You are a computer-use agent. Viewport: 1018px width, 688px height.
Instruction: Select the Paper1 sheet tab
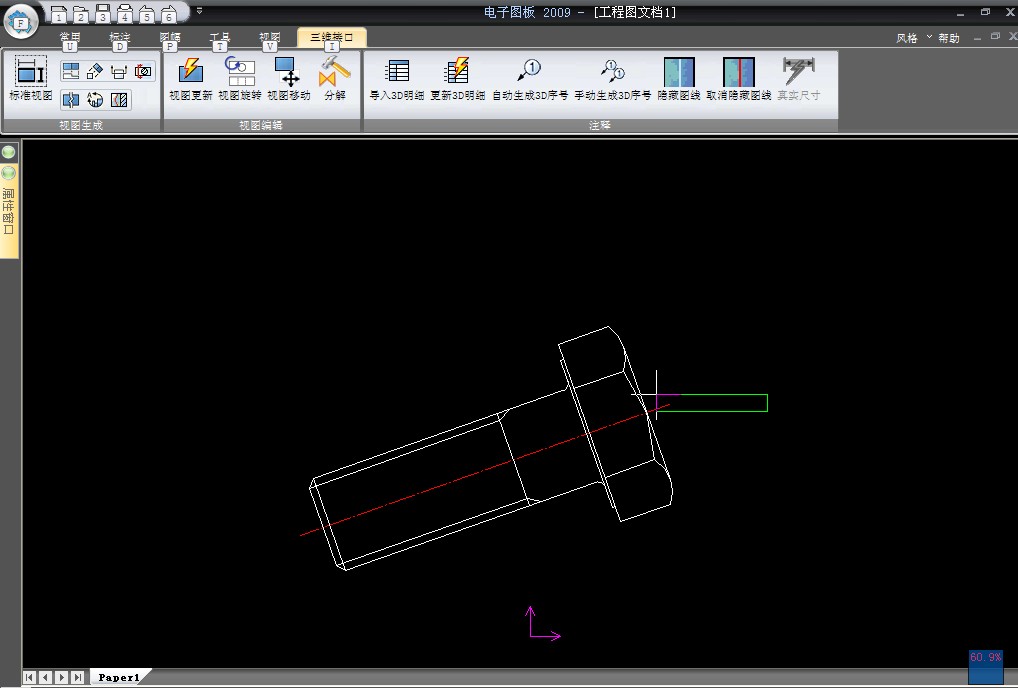pos(119,677)
